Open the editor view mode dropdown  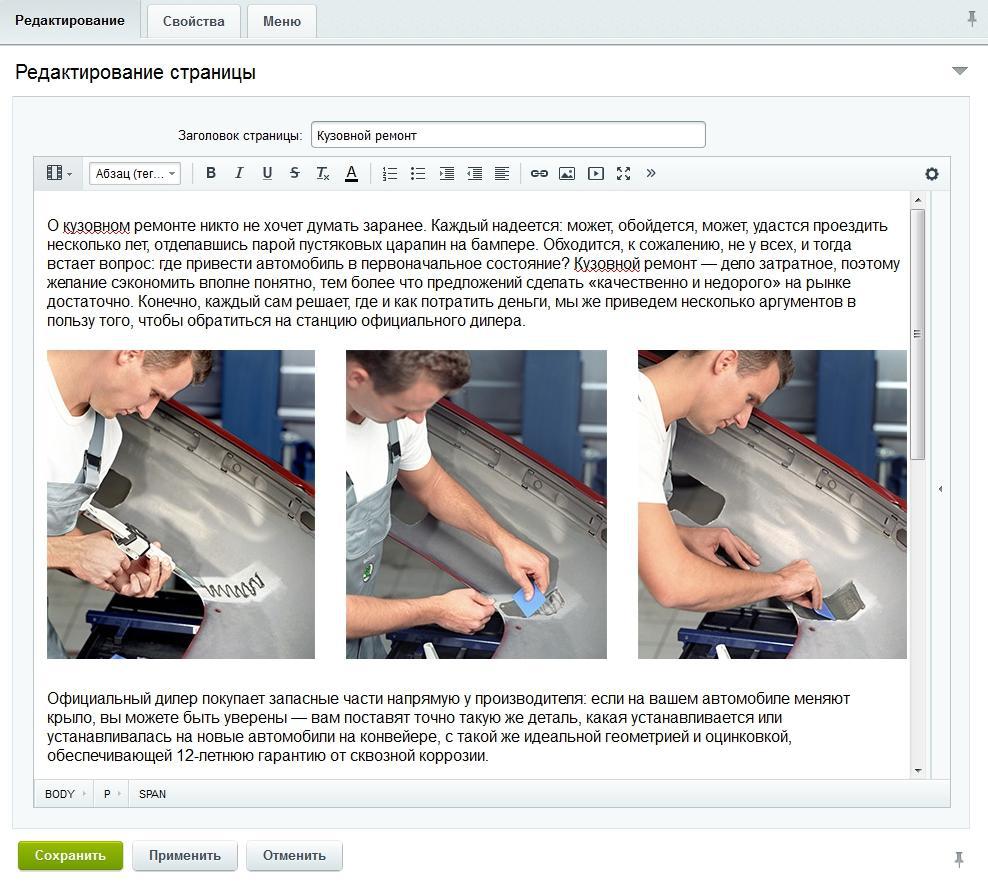coord(59,173)
